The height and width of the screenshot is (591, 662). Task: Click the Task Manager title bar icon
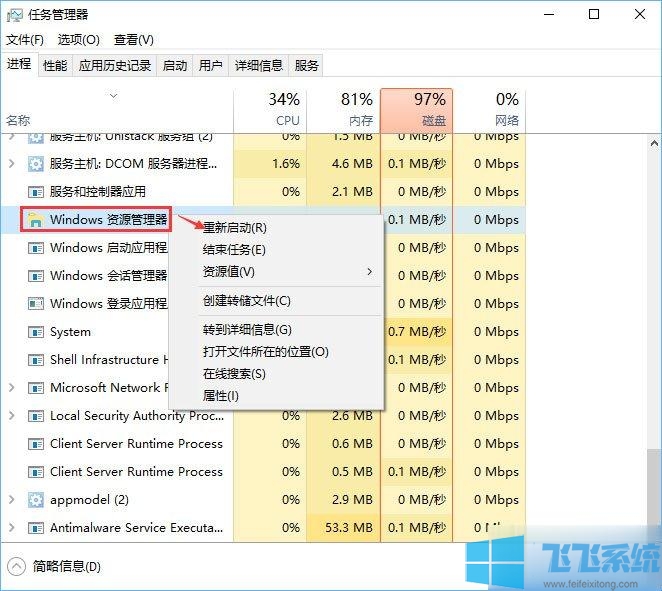click(14, 15)
